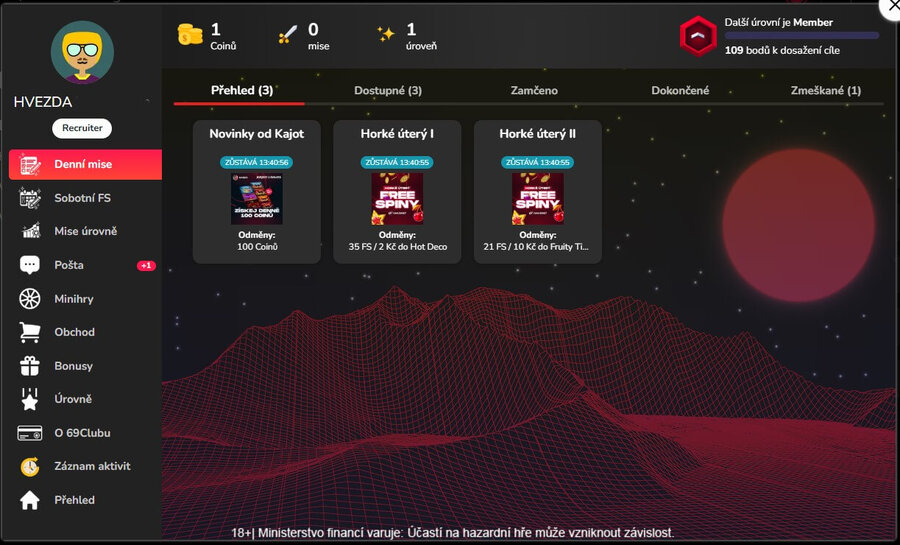Click the Přehled home icon
The height and width of the screenshot is (545, 900).
coord(30,500)
